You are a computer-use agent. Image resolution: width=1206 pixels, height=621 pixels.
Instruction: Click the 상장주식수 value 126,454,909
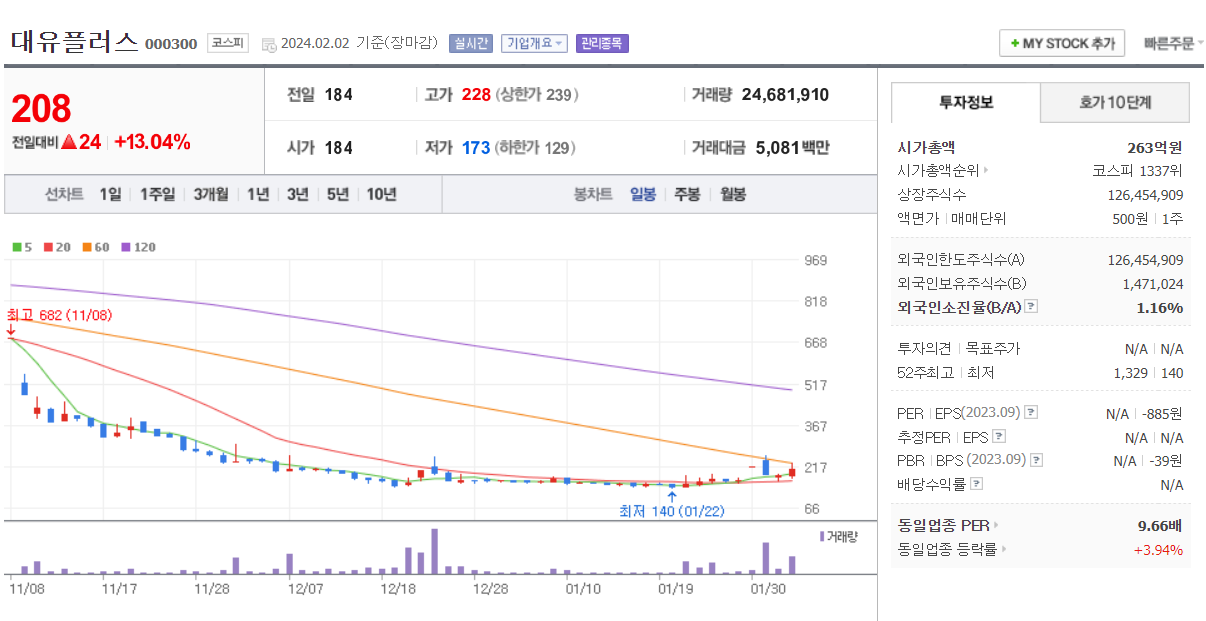(x=1145, y=194)
